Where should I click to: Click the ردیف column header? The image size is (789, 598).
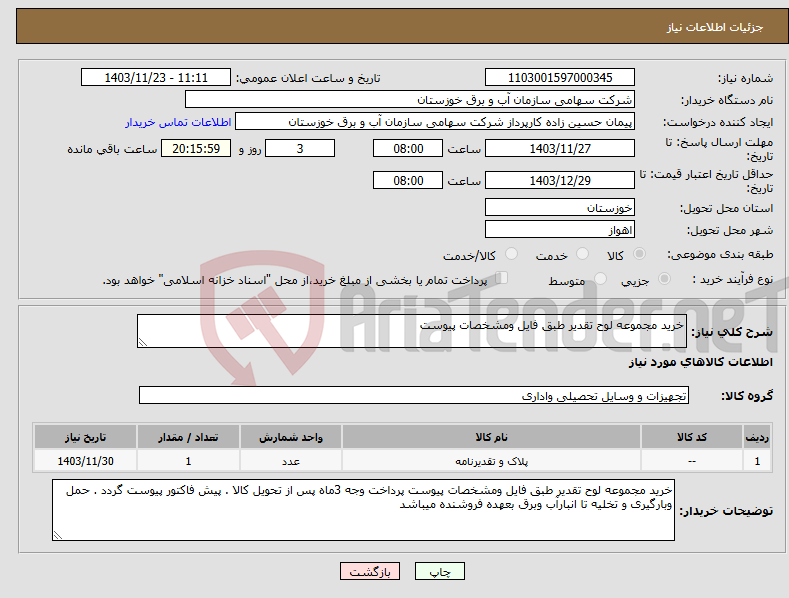pyautogui.click(x=757, y=437)
